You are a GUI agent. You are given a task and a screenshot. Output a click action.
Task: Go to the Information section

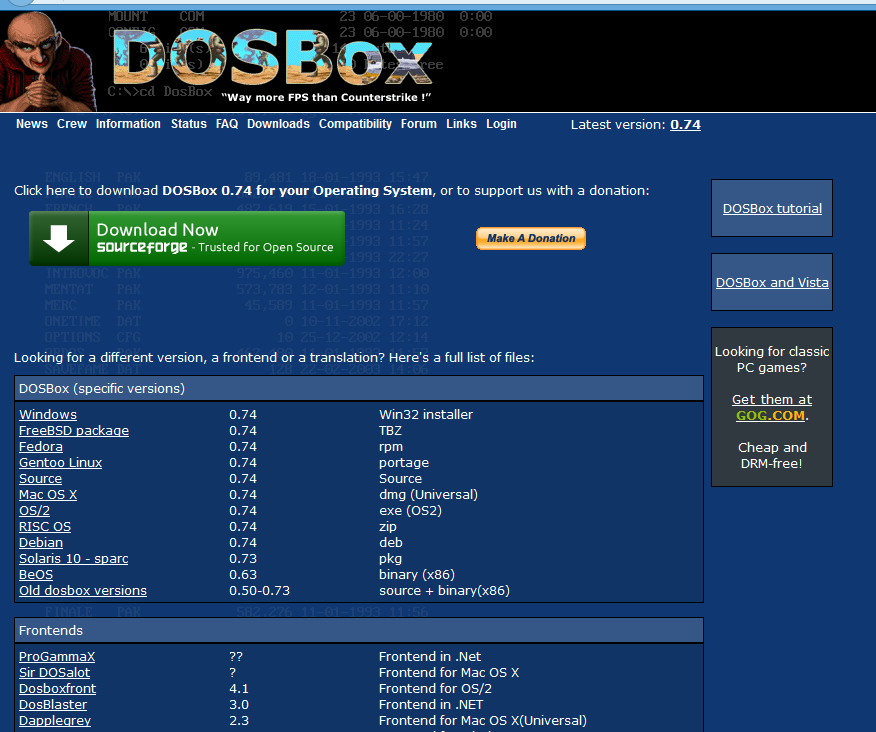[128, 124]
